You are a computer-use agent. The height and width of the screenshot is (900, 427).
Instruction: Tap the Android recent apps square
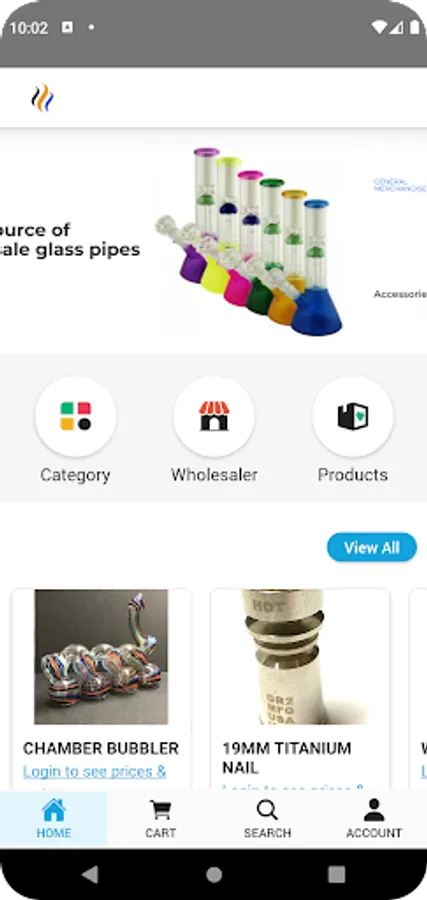click(336, 874)
